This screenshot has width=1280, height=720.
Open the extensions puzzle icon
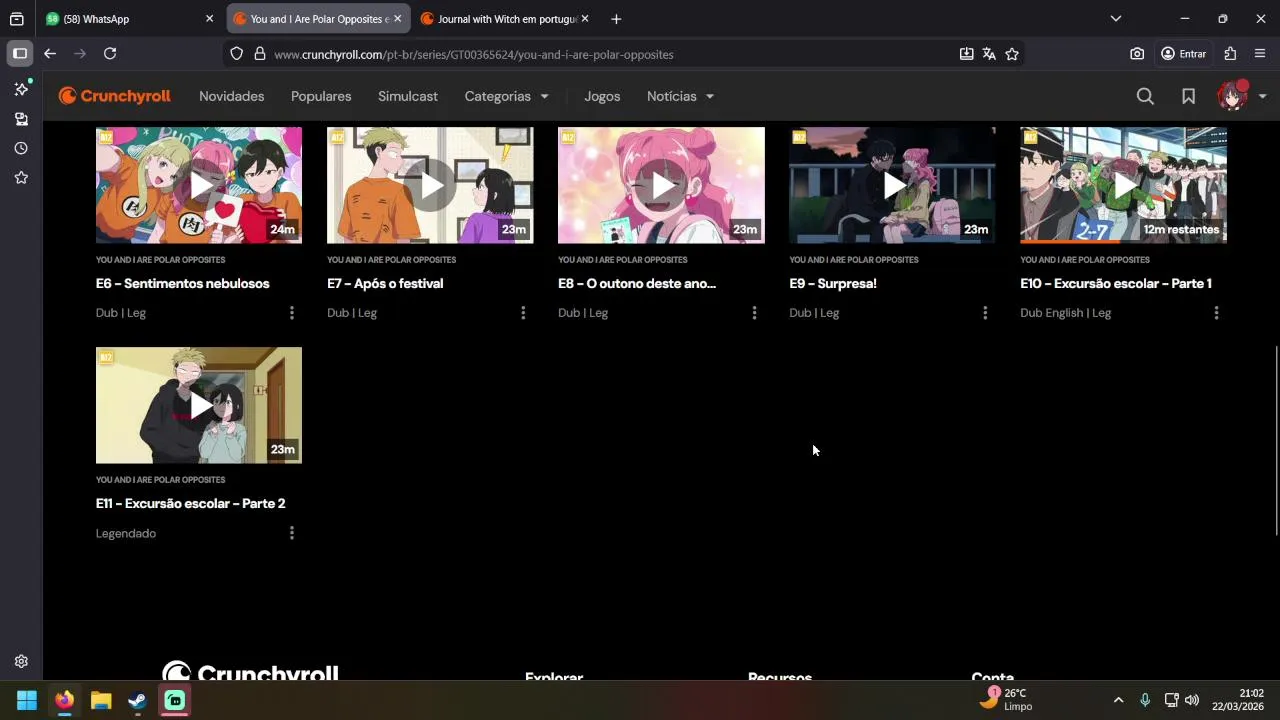[1230, 54]
